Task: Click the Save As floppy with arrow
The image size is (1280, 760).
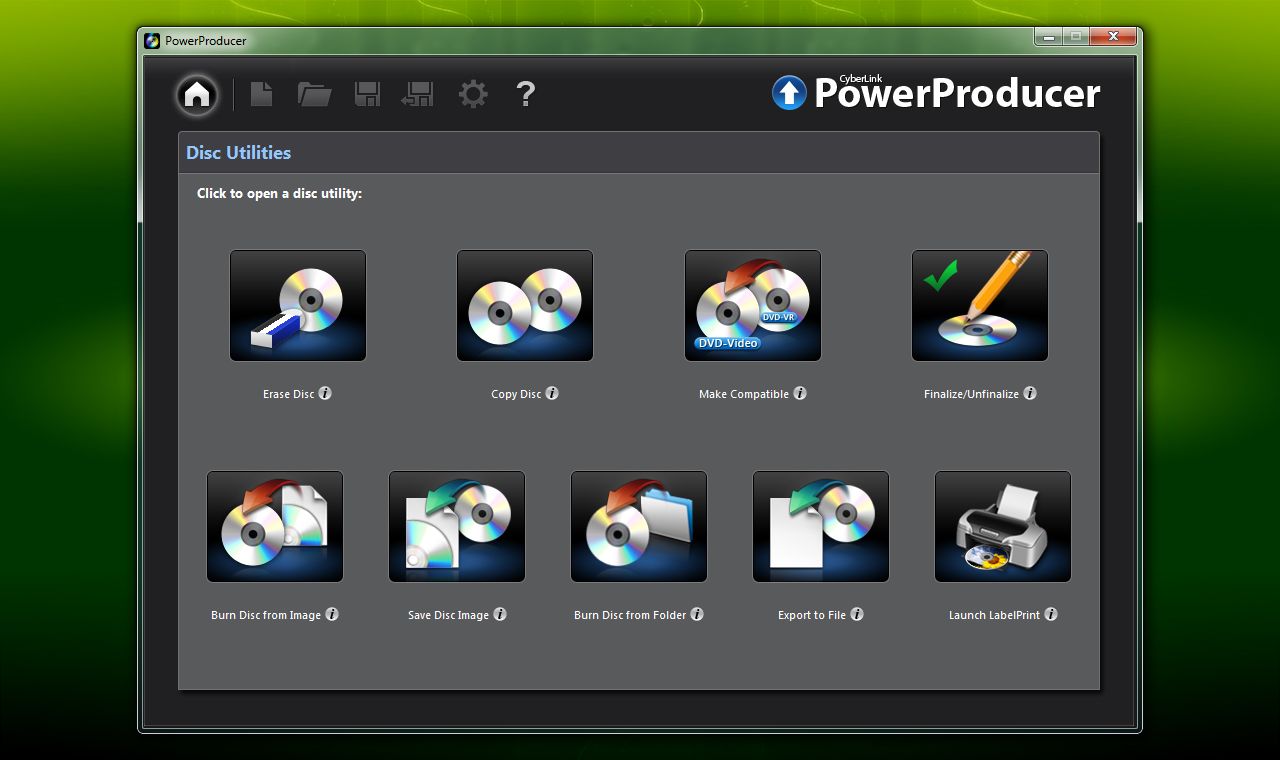Action: point(417,94)
